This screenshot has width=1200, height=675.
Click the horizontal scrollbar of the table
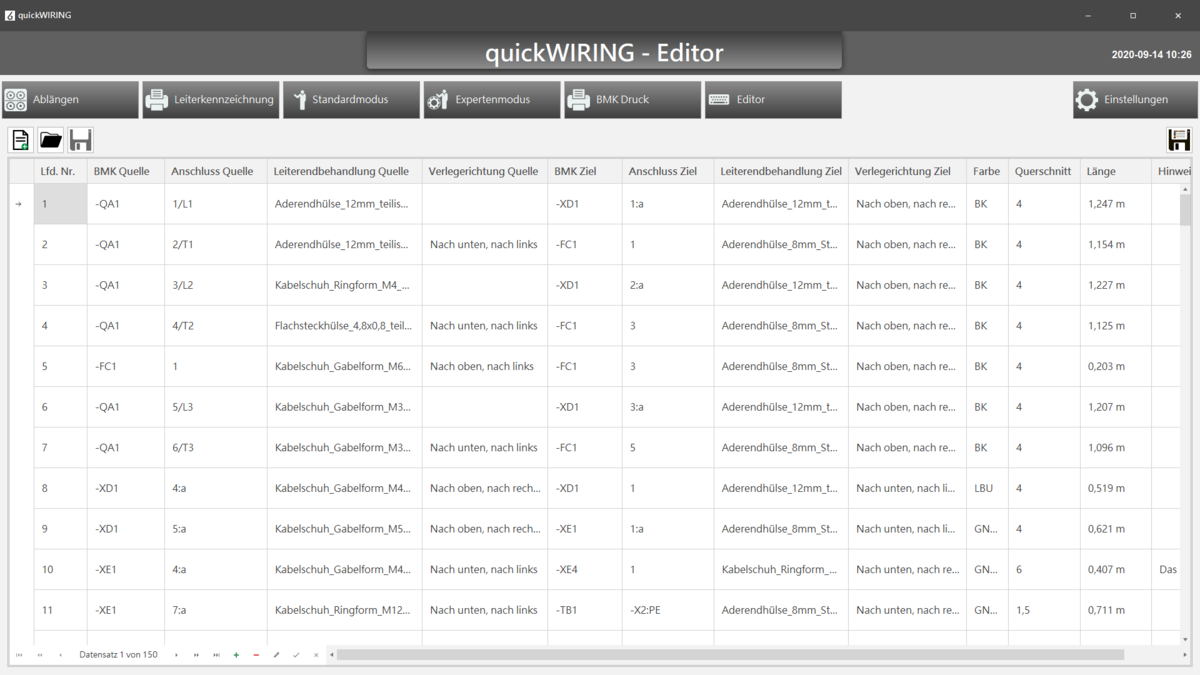click(730, 655)
